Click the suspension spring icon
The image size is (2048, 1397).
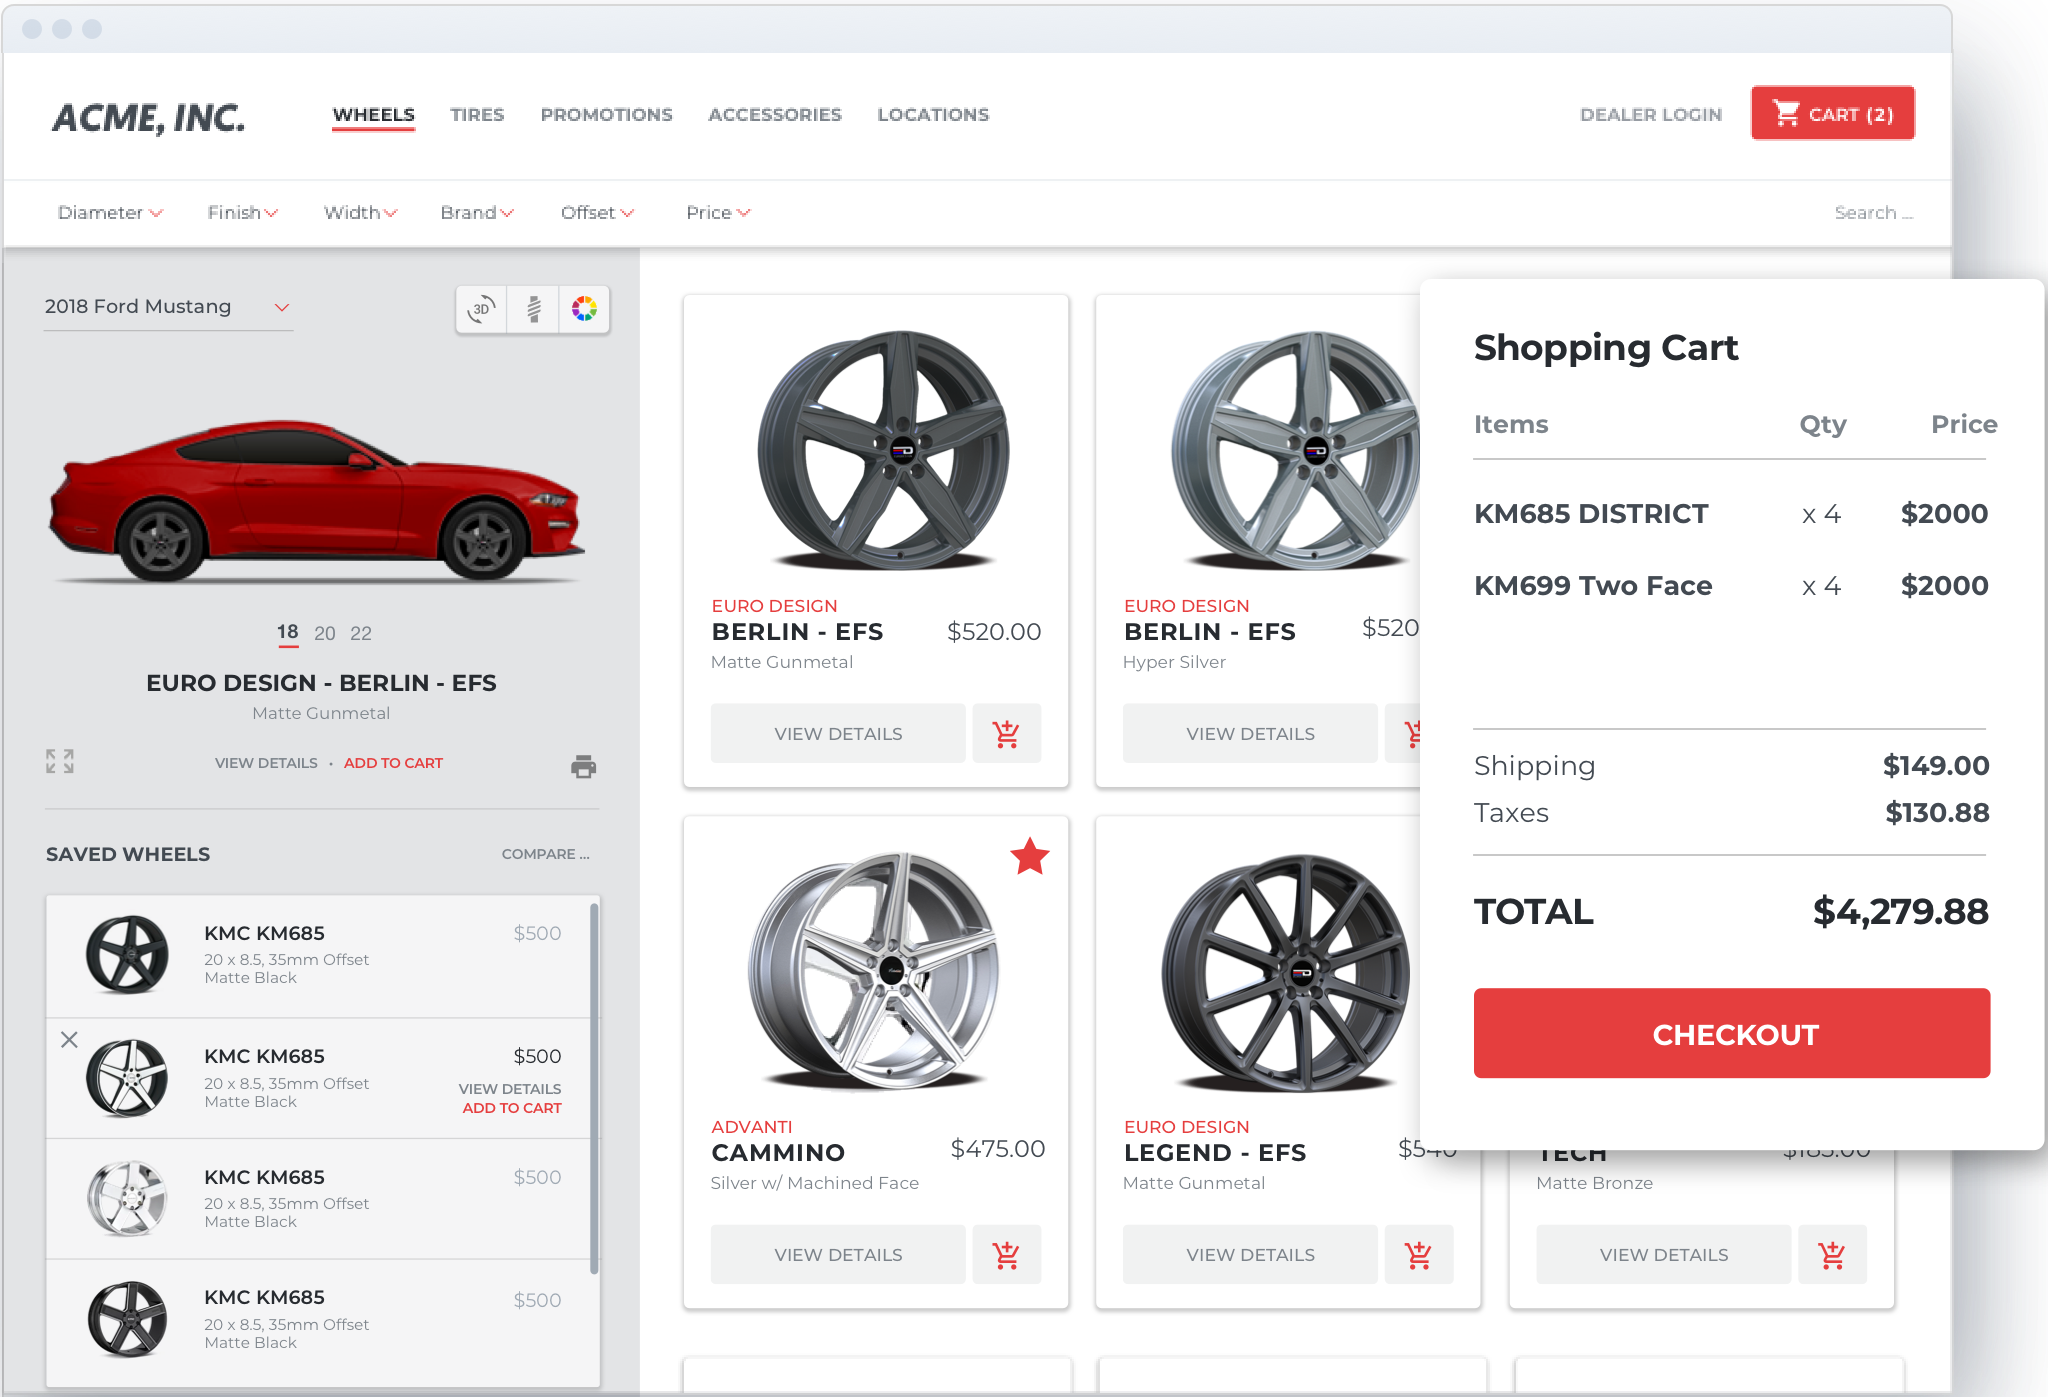[x=533, y=309]
